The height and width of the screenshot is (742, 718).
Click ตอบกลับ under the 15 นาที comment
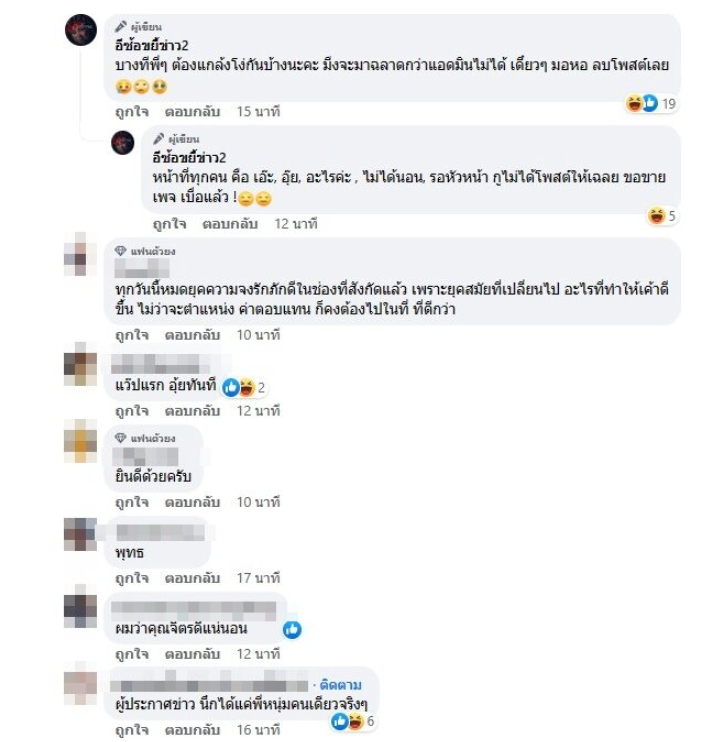(192, 112)
